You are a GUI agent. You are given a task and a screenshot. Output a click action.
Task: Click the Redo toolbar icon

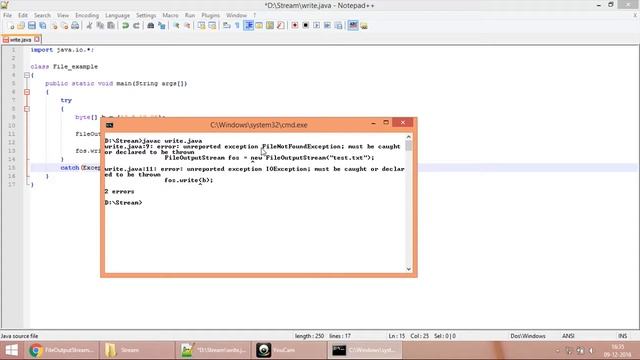point(136,26)
